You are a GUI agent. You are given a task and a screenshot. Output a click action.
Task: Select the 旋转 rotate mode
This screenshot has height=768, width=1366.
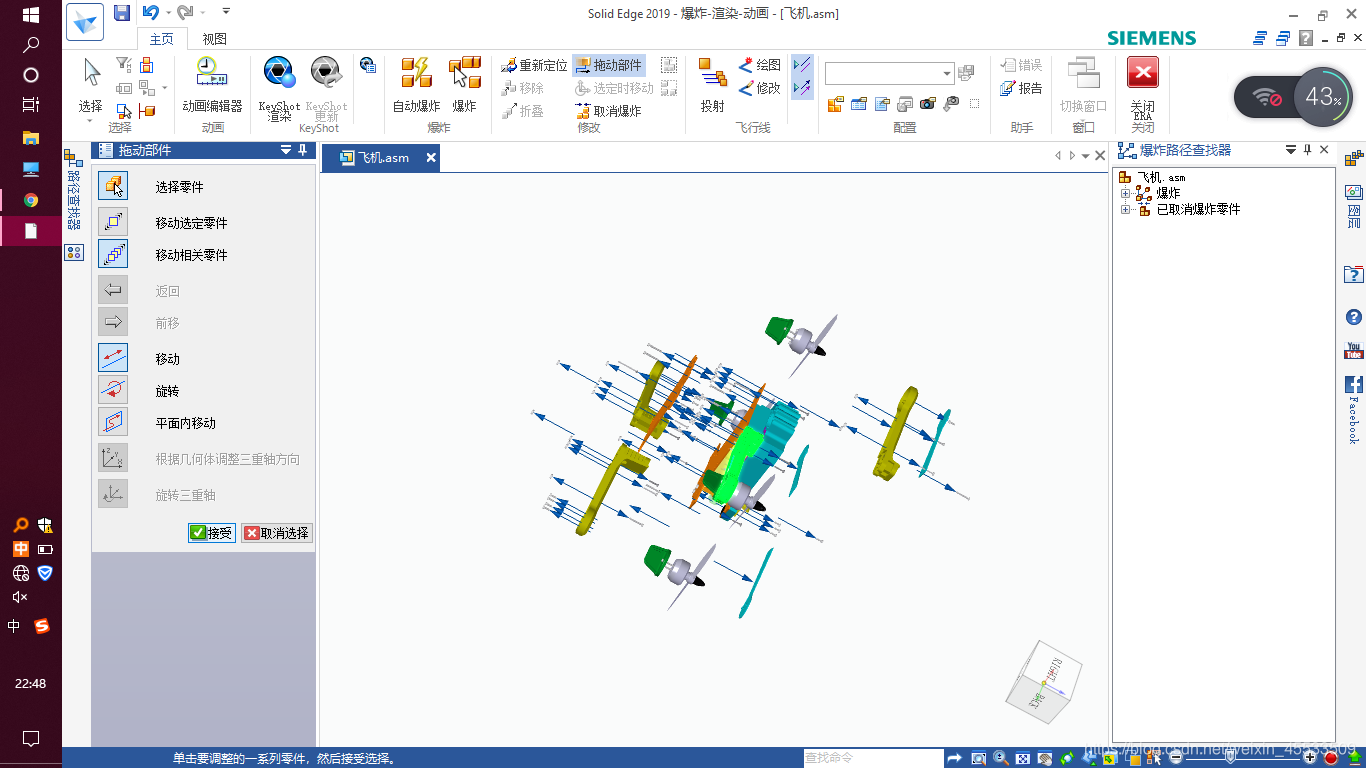pyautogui.click(x=113, y=390)
